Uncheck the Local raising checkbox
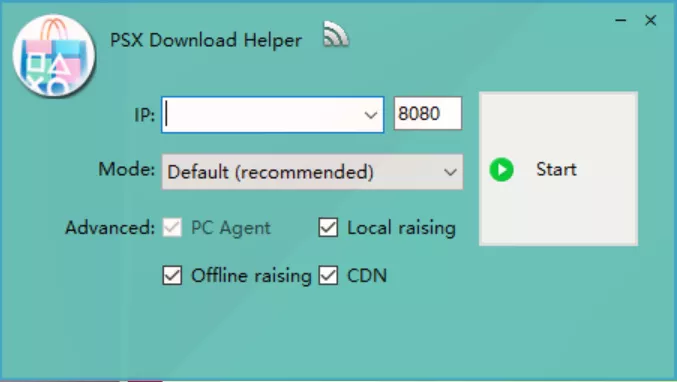This screenshot has width=677, height=382. pos(328,227)
